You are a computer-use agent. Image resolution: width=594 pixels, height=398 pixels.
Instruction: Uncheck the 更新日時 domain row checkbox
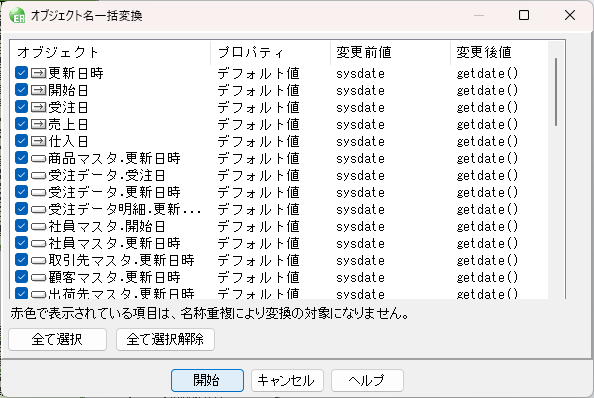coord(22,73)
